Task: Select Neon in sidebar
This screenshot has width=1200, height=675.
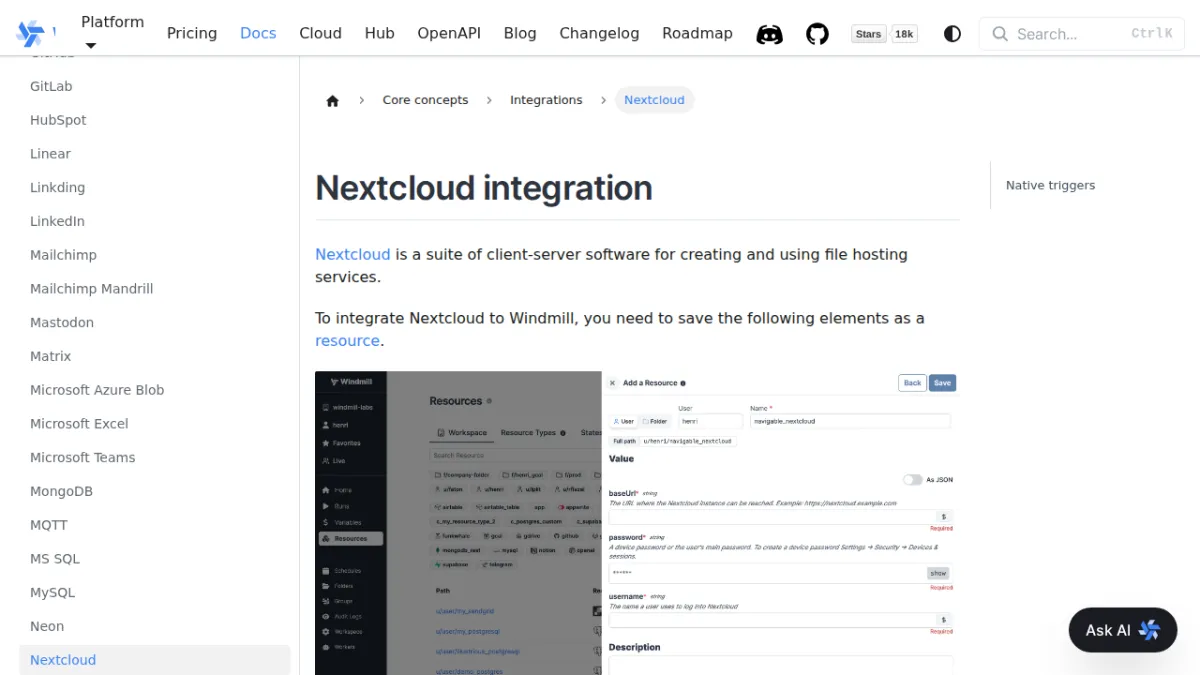Action: click(x=47, y=626)
